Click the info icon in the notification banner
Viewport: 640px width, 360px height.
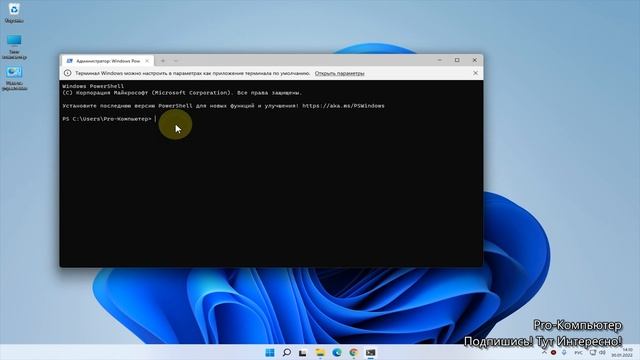pos(67,73)
